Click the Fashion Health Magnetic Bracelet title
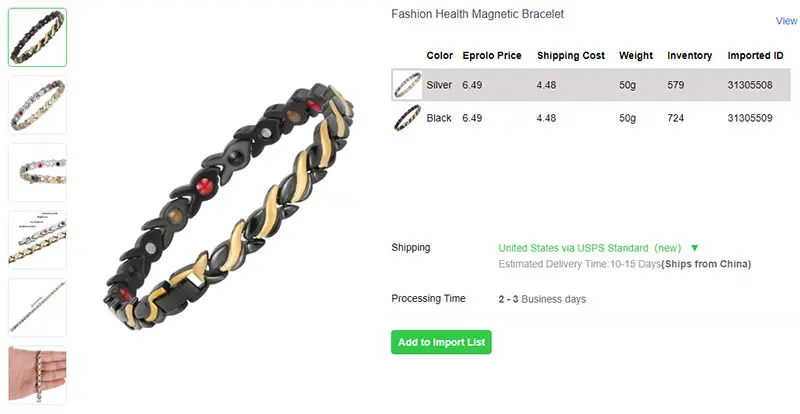800x414 pixels. coord(478,14)
